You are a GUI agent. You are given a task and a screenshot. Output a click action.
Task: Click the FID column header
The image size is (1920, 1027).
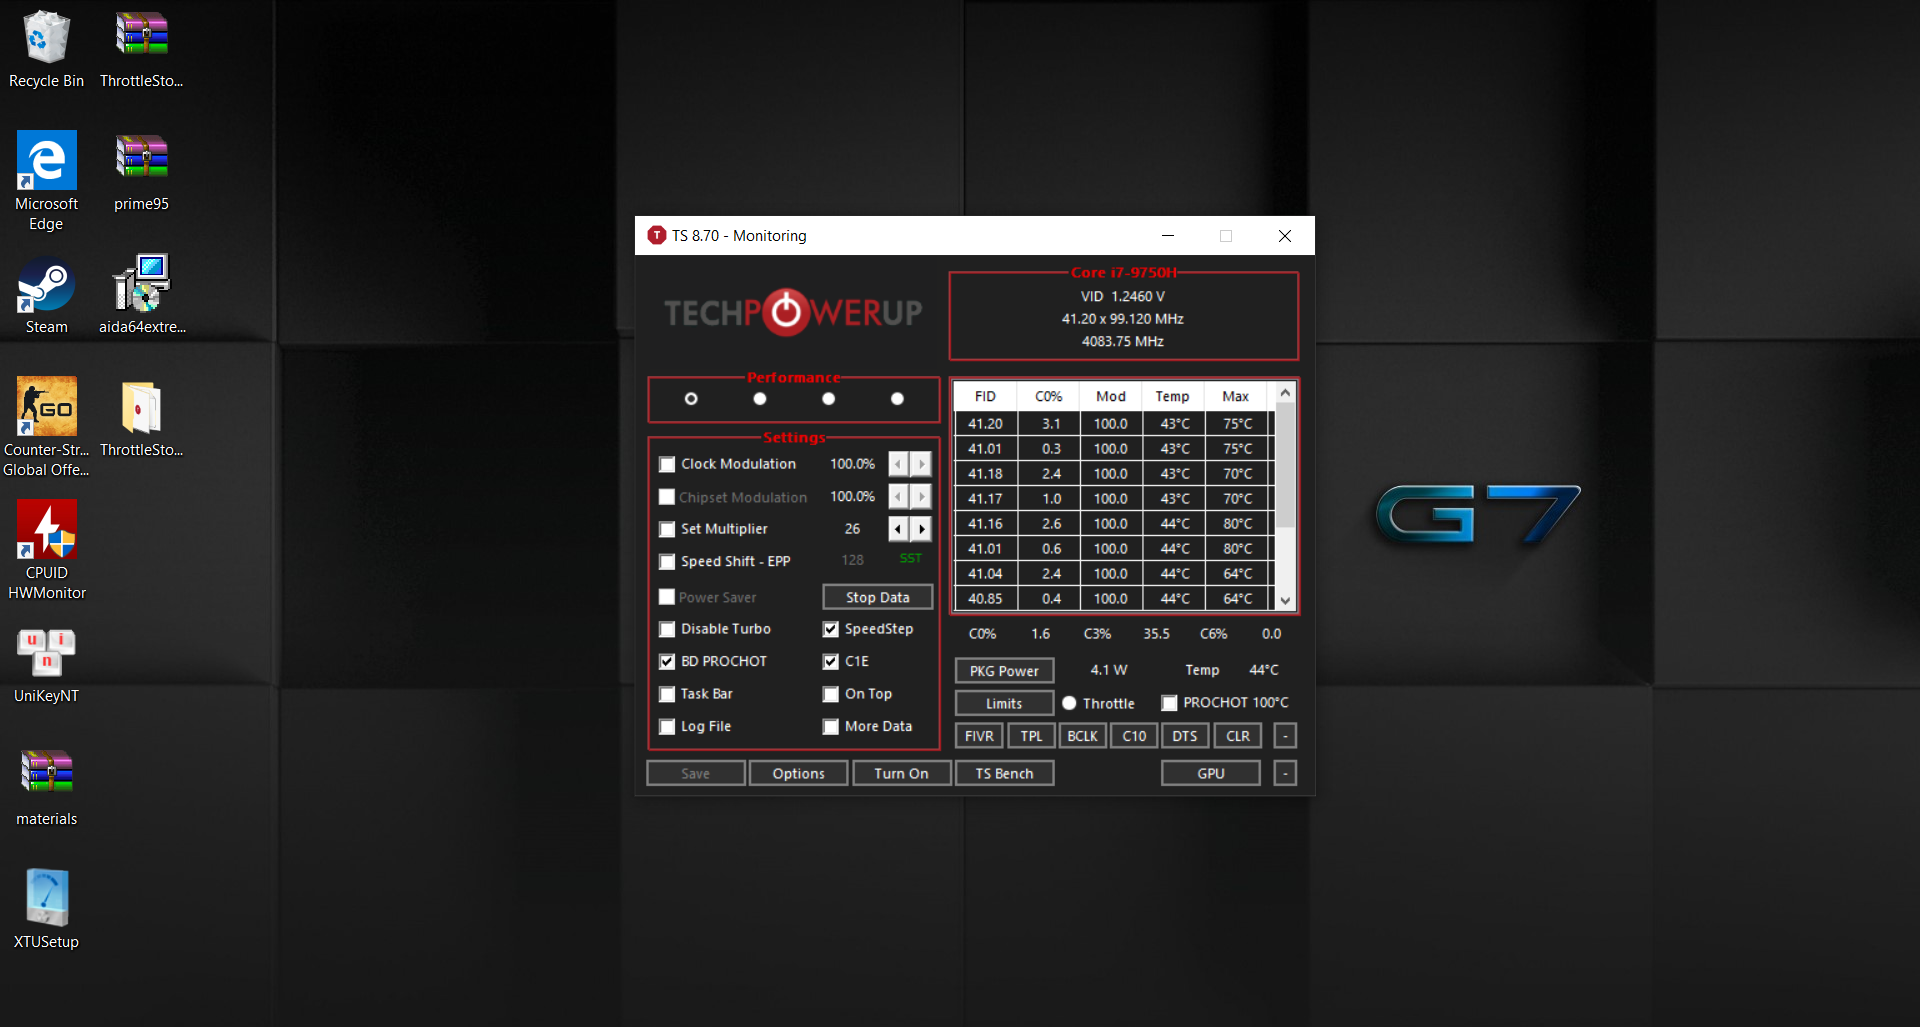tap(985, 397)
